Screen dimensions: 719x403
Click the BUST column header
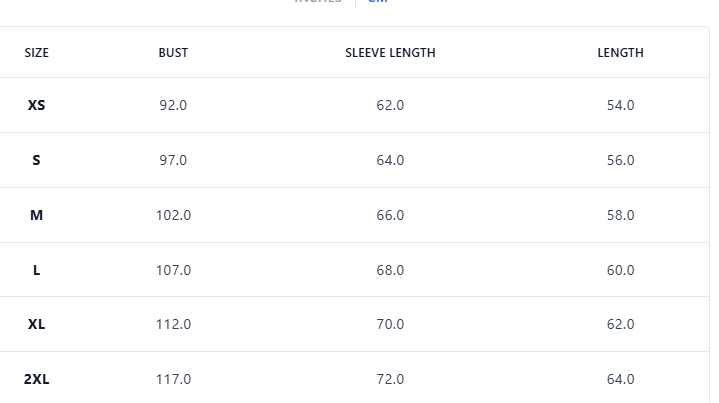point(173,53)
